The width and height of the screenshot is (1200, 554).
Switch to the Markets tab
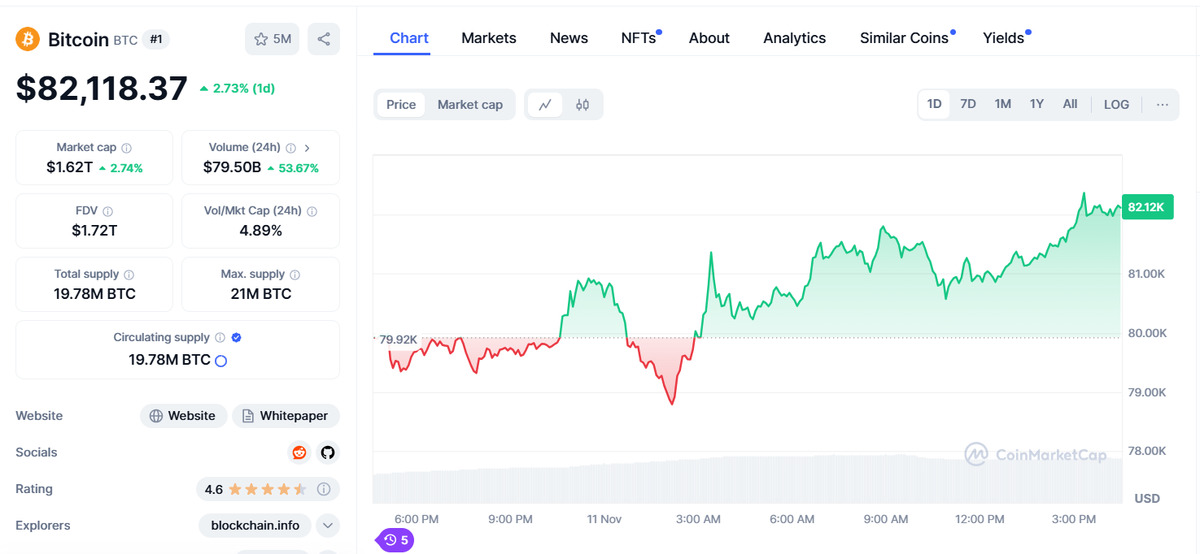coord(489,38)
